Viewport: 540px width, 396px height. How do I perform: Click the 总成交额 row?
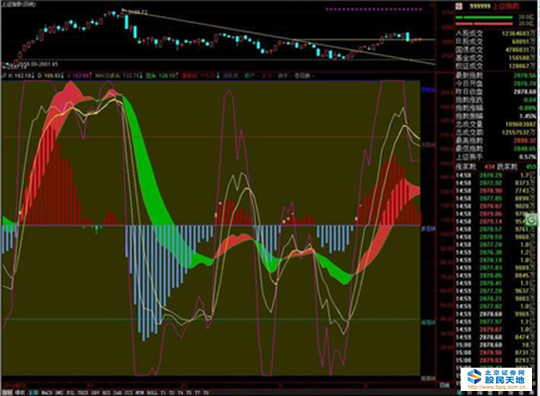(x=496, y=132)
